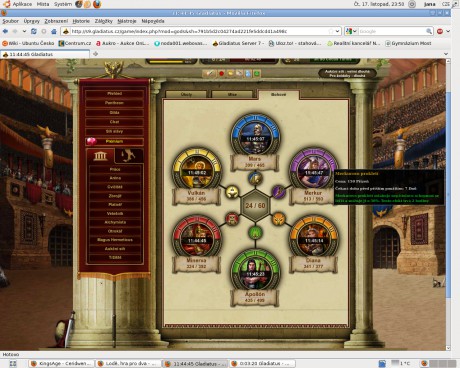The image size is (460, 368).
Task: Open the city temple icon tab
Action: coord(100,155)
